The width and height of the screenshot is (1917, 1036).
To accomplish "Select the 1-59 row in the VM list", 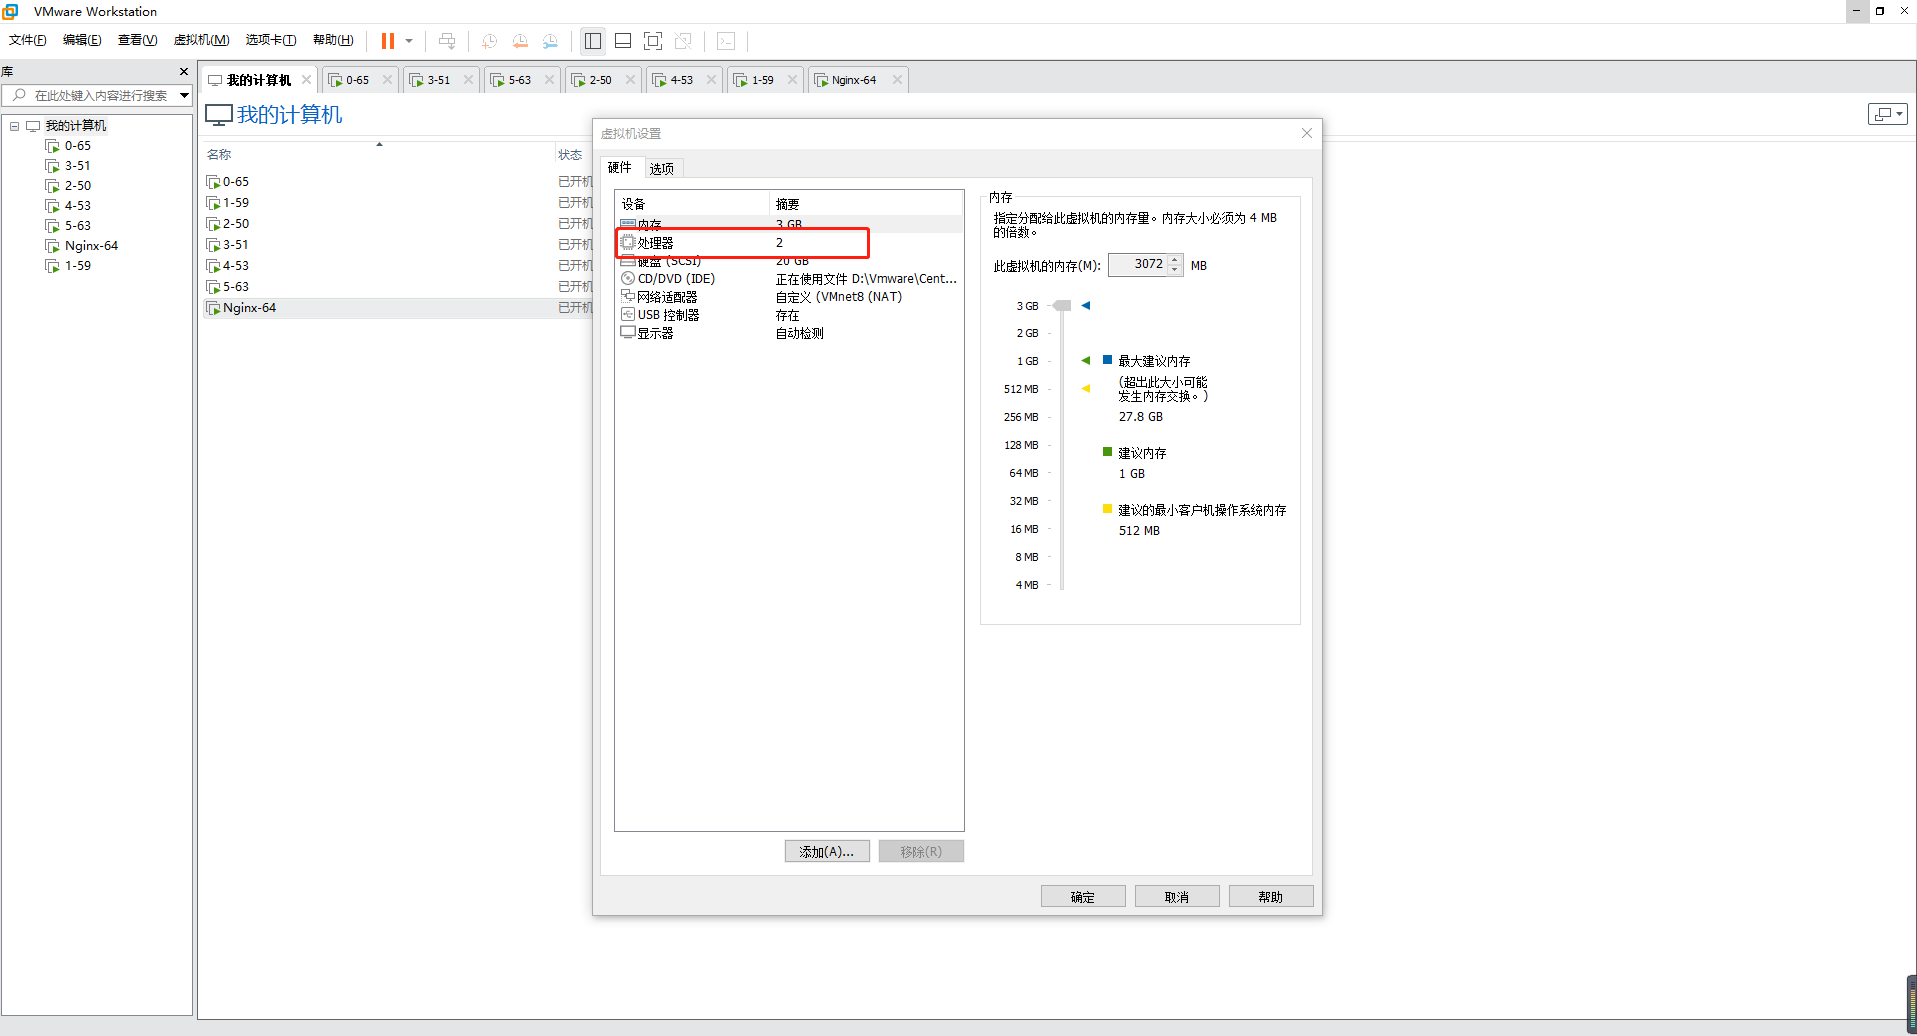I will tap(399, 203).
